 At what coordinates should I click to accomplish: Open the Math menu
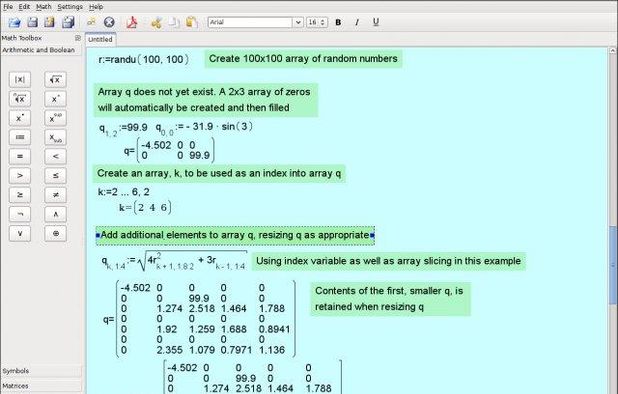(x=43, y=7)
